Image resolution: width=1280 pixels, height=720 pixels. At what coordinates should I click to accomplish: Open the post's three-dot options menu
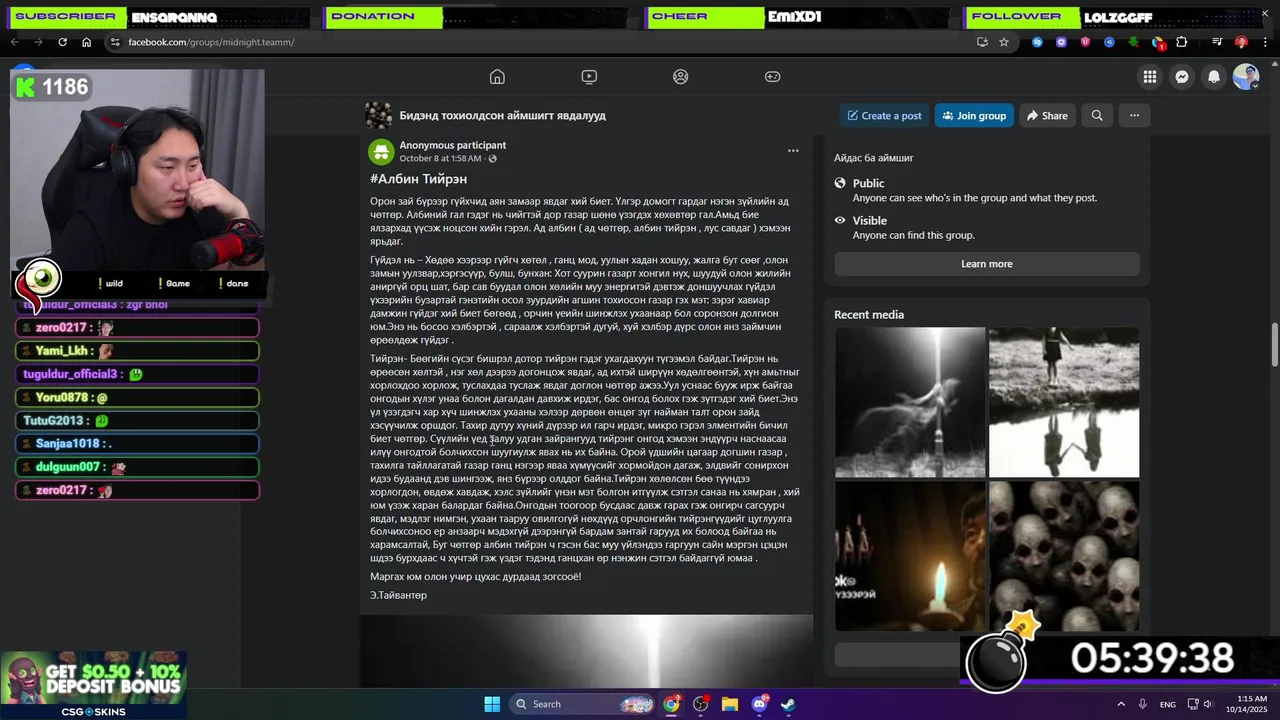coord(793,151)
